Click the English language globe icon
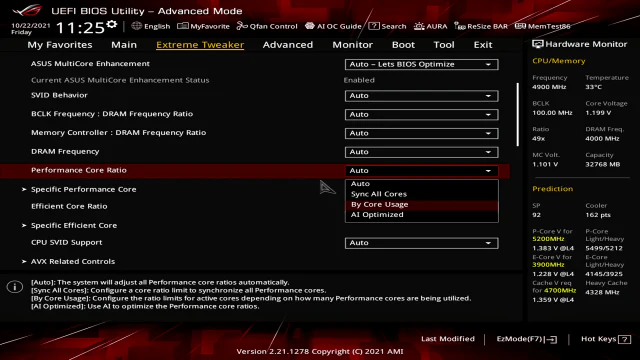Screen dimensions: 640x360 (136, 26)
